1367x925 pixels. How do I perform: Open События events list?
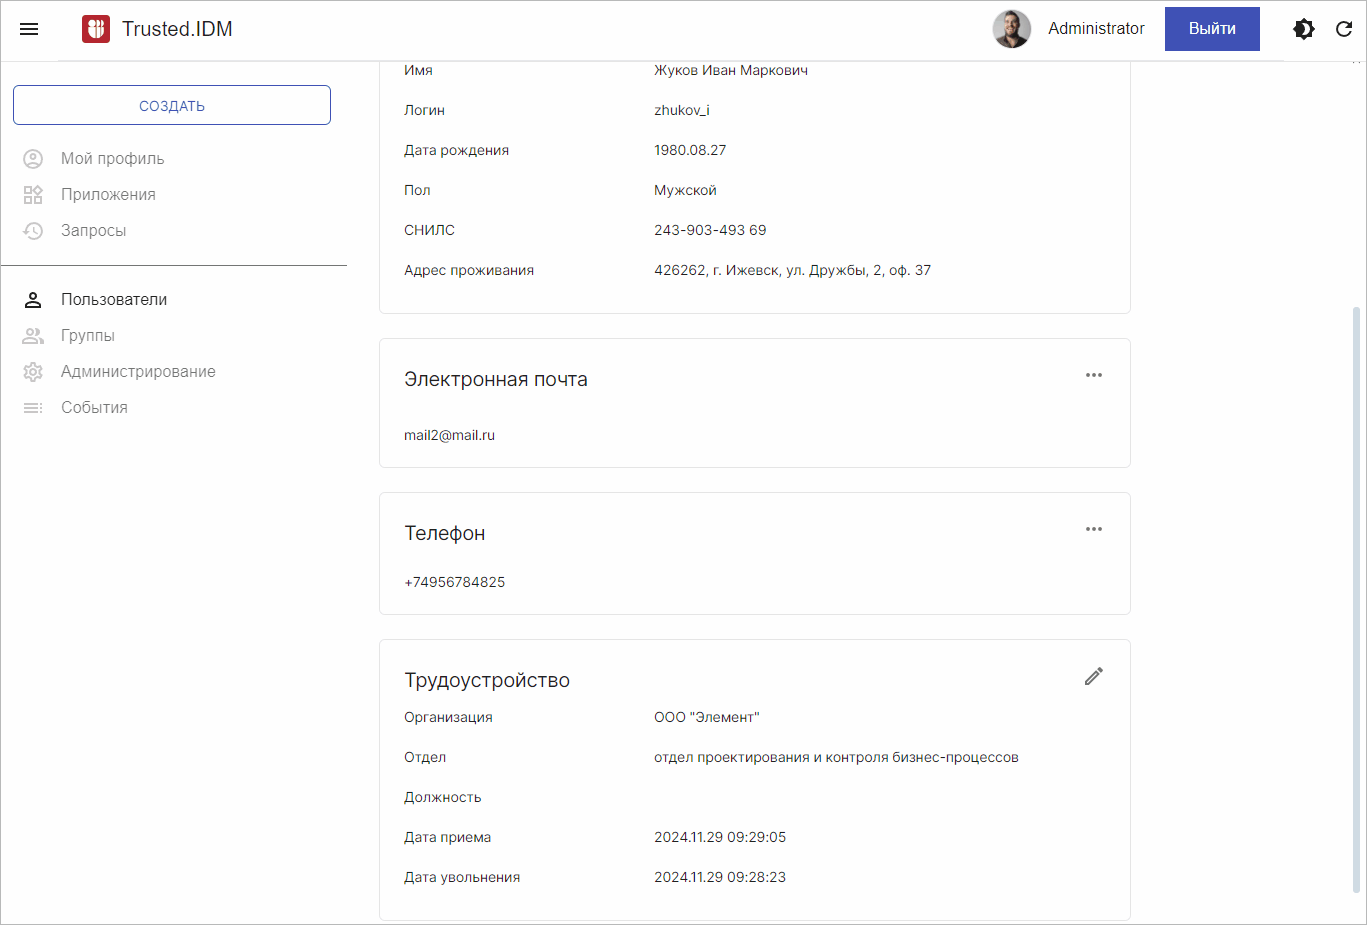(x=95, y=407)
